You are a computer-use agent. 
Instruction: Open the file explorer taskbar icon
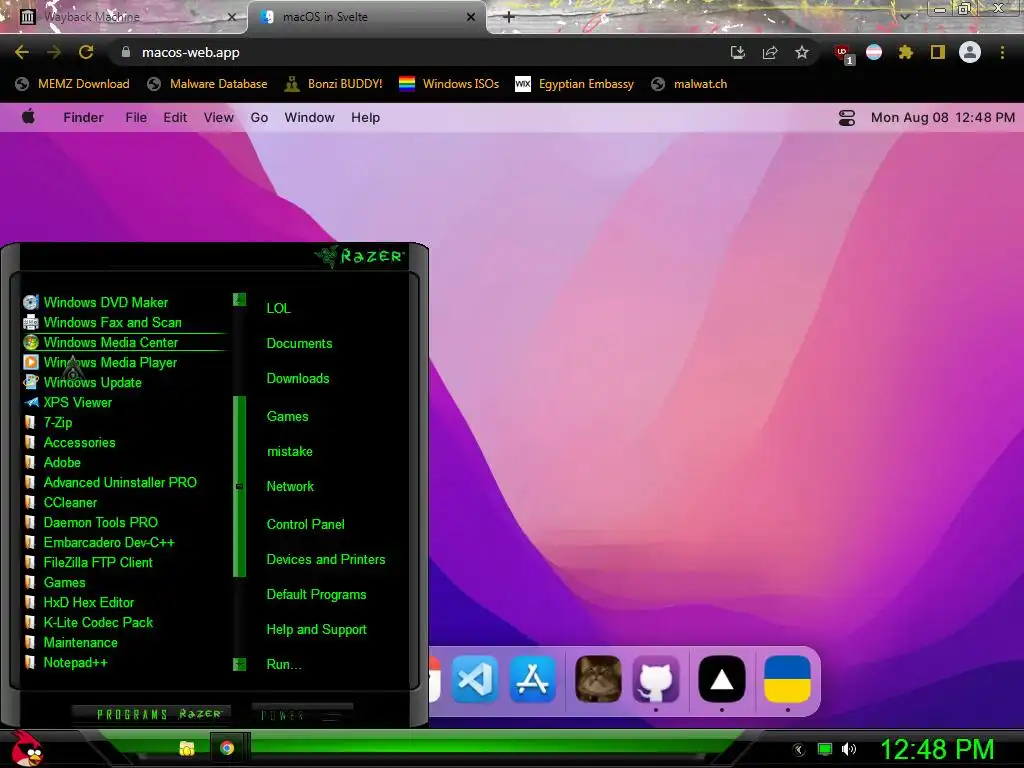[x=187, y=748]
